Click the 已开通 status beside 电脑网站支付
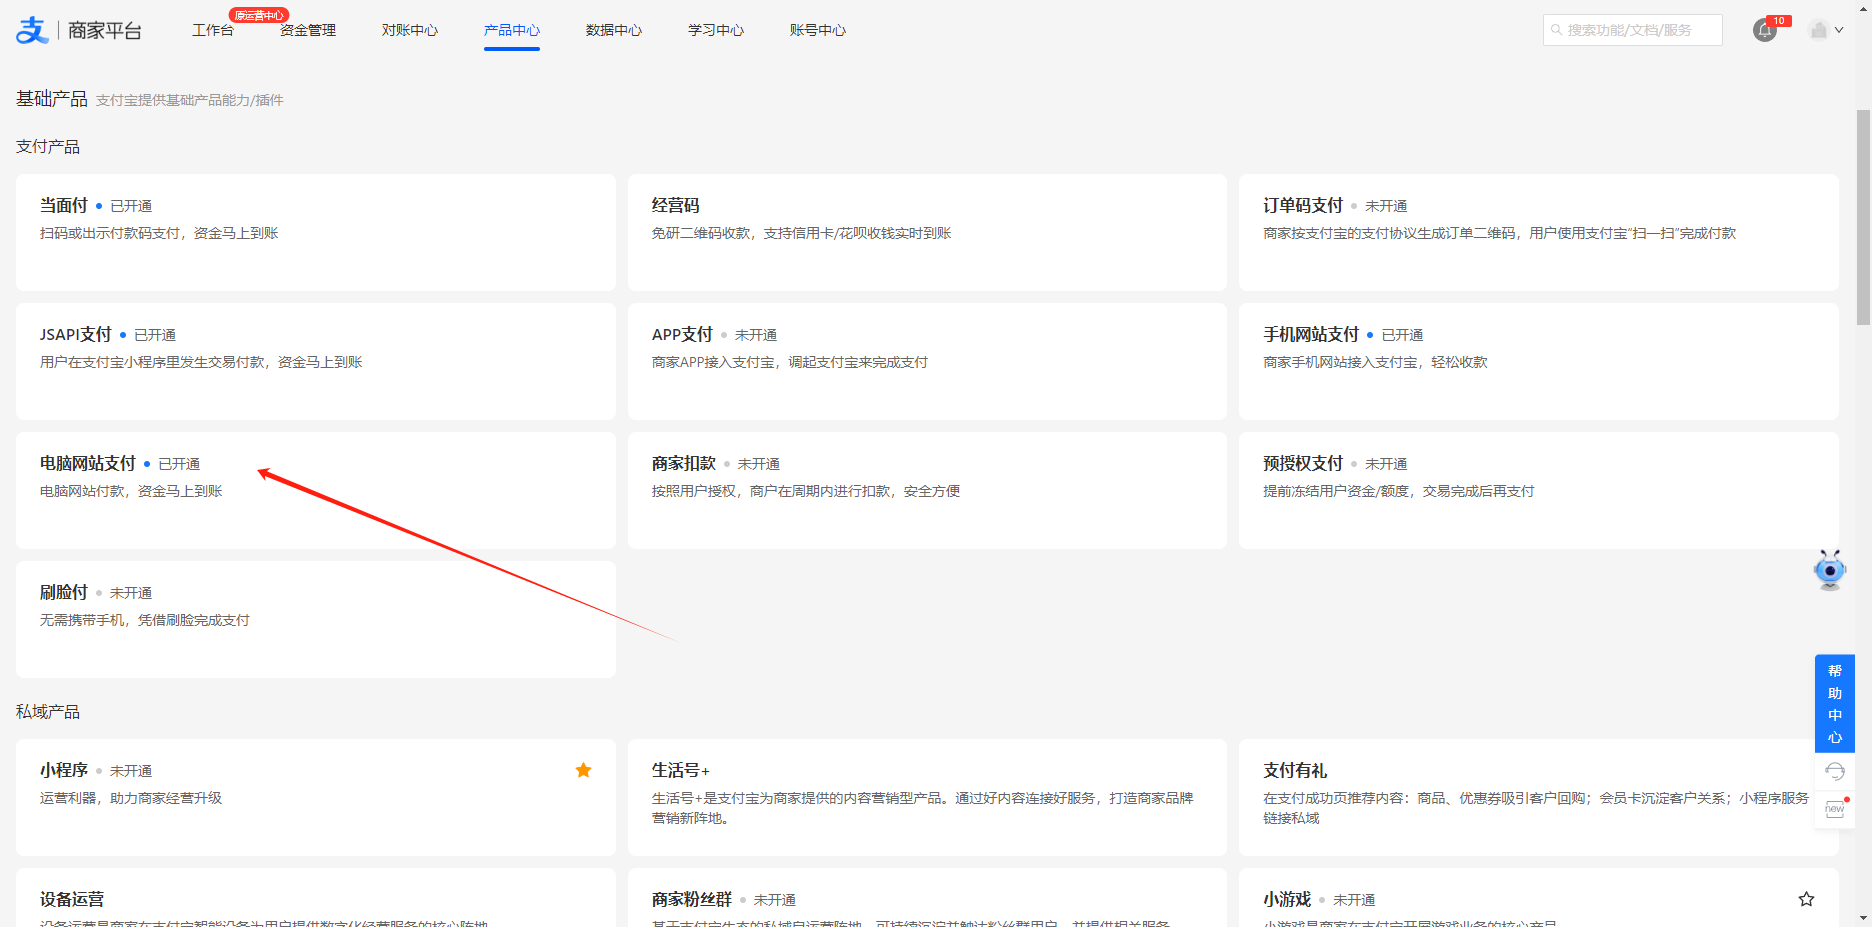 179,464
